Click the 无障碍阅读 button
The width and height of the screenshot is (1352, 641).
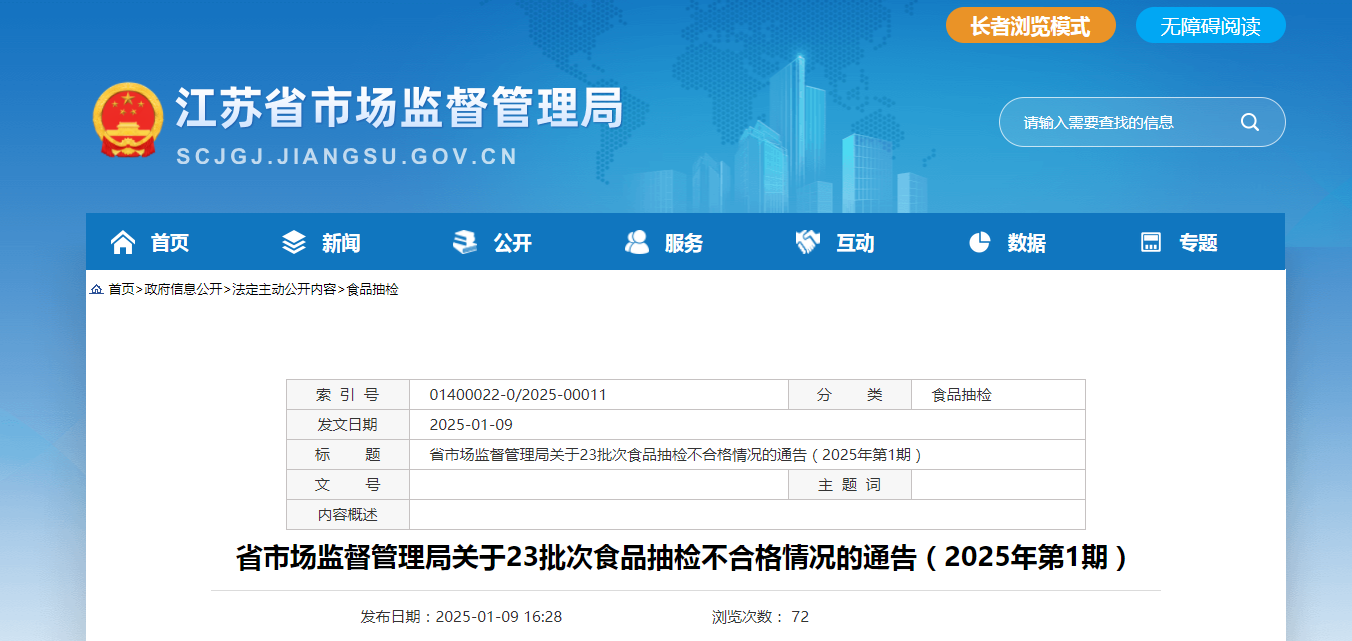(x=1210, y=26)
